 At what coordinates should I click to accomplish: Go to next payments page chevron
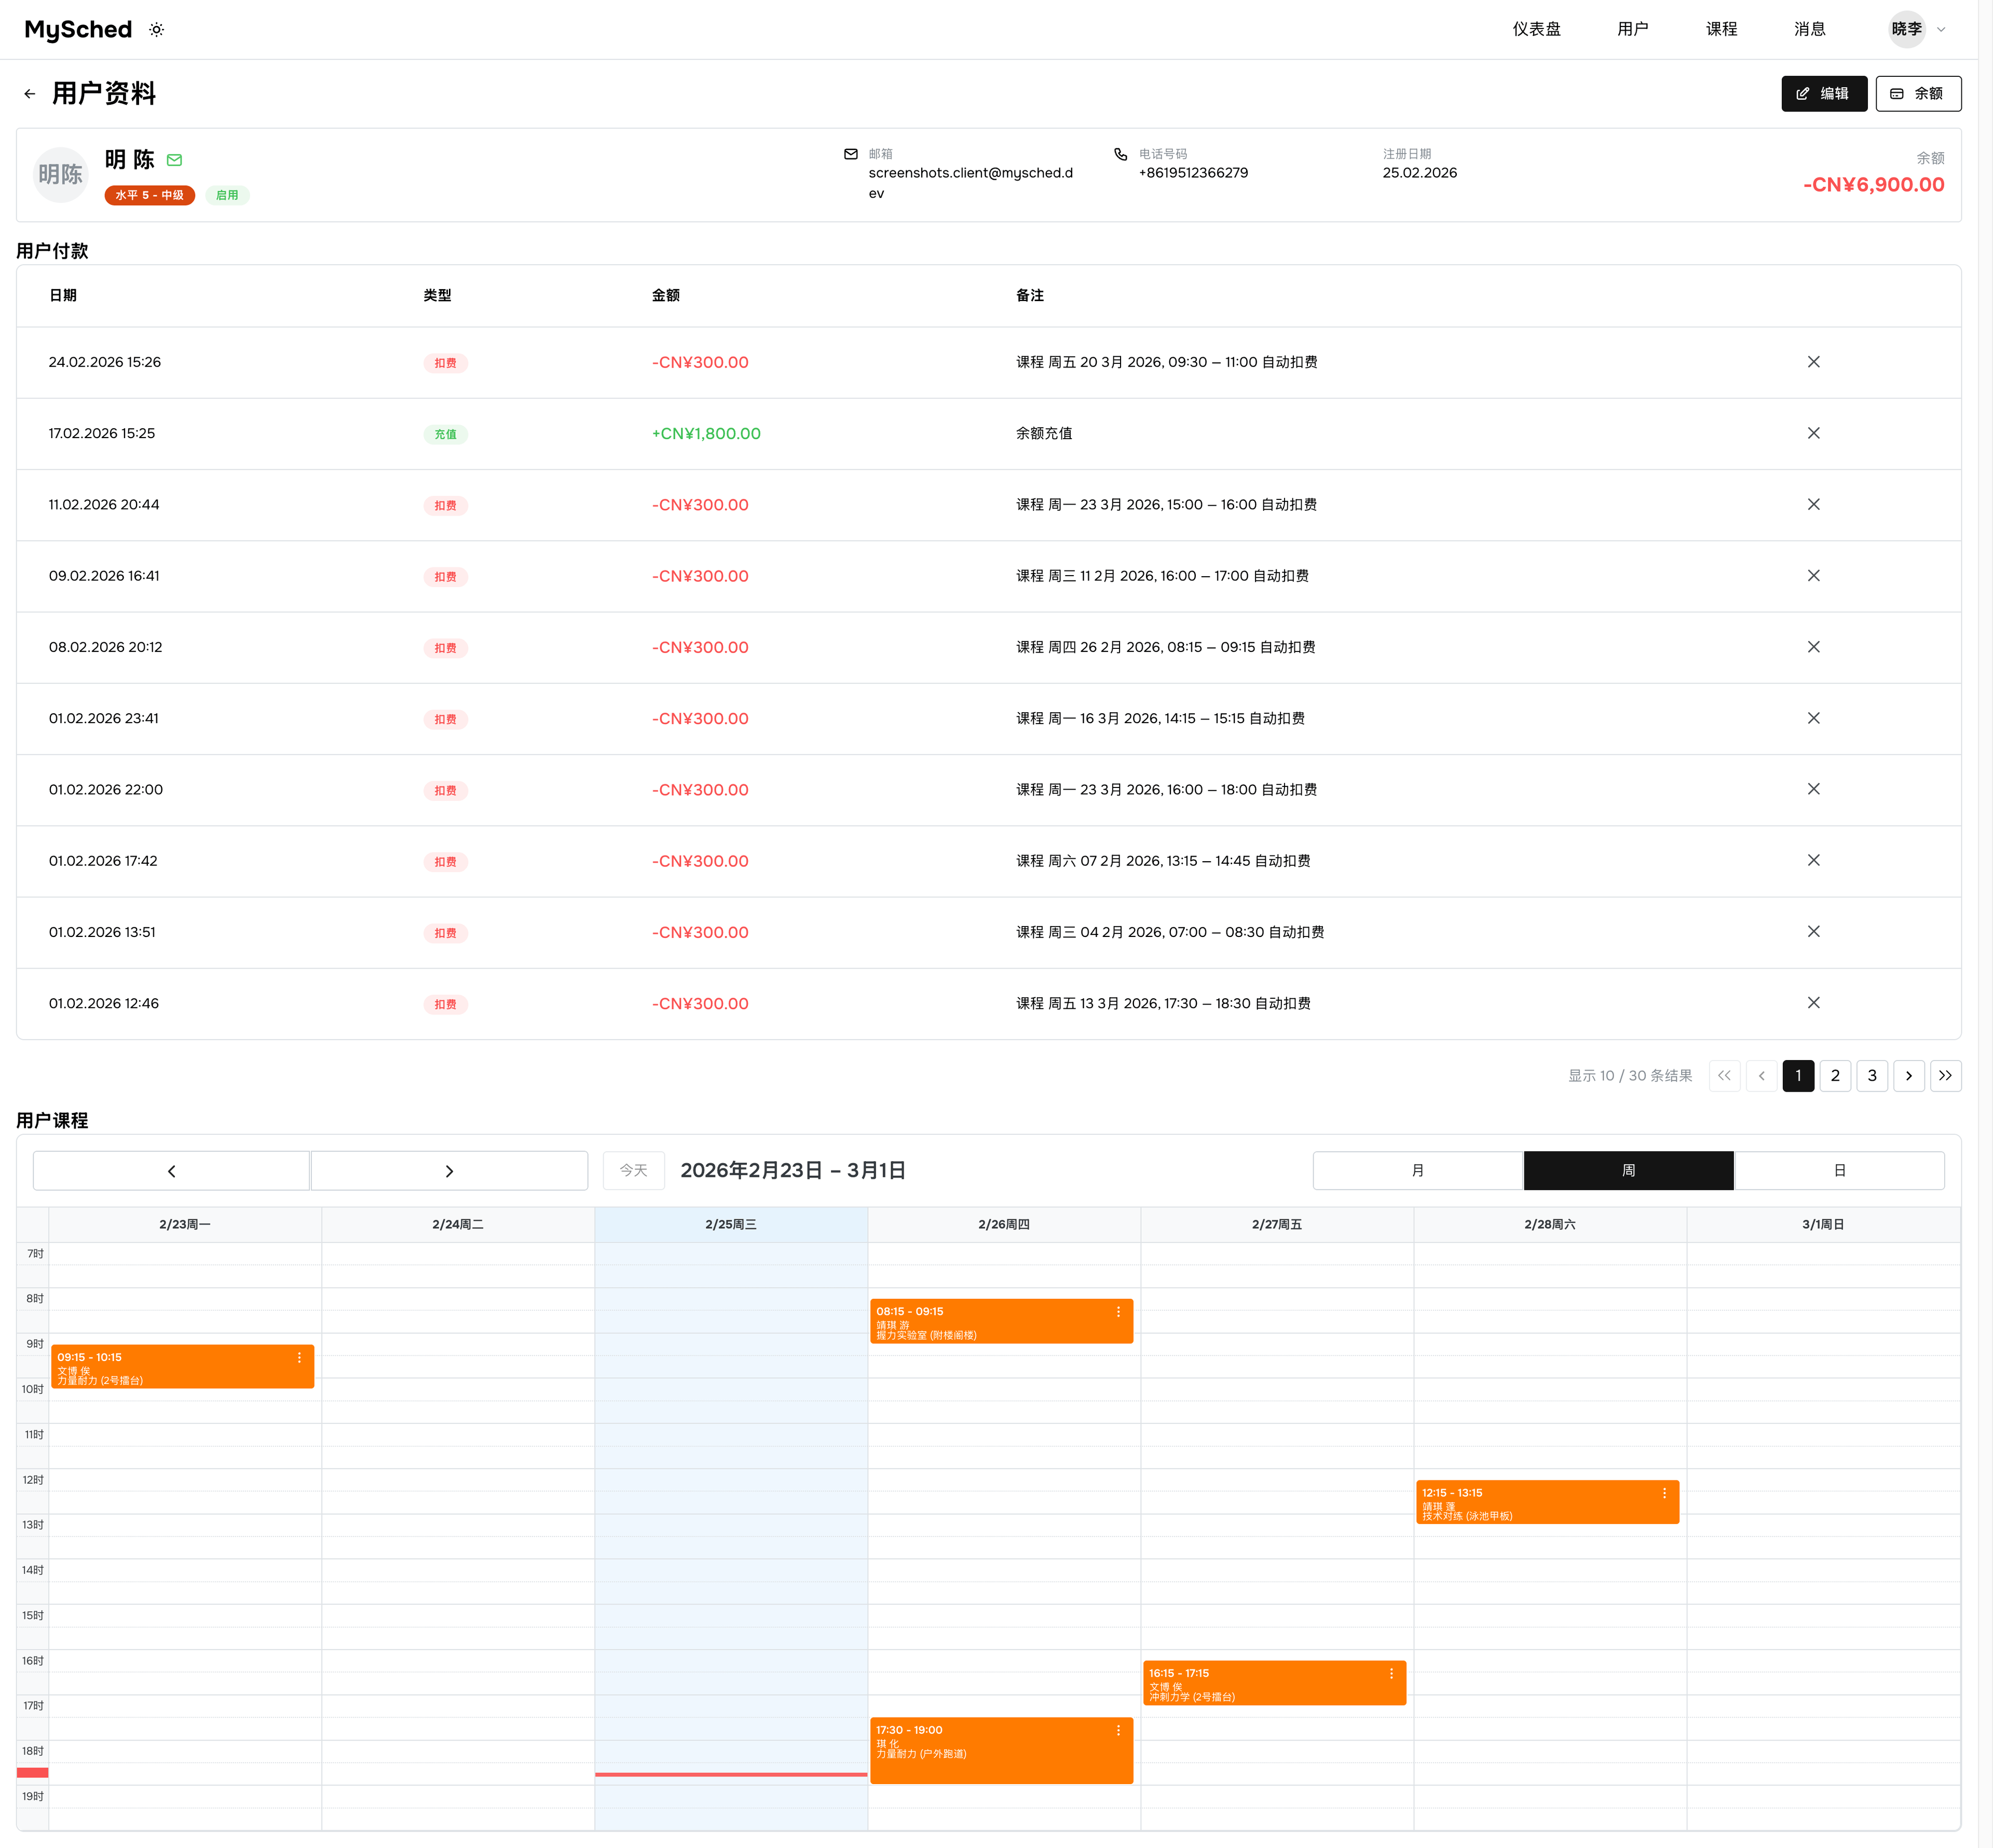coord(1908,1076)
